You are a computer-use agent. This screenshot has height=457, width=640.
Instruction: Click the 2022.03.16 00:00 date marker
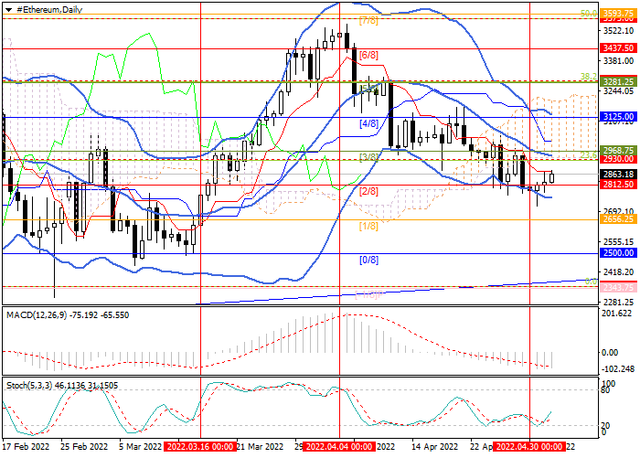tap(200, 446)
